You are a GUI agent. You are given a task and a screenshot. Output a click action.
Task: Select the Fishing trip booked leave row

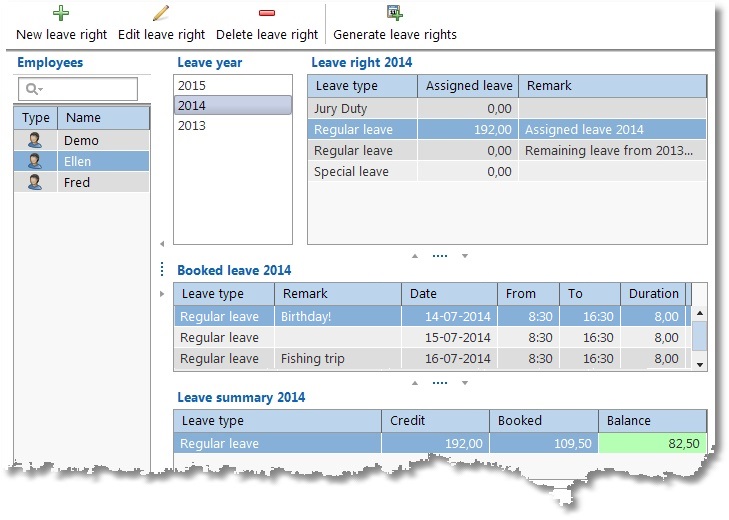[432, 358]
